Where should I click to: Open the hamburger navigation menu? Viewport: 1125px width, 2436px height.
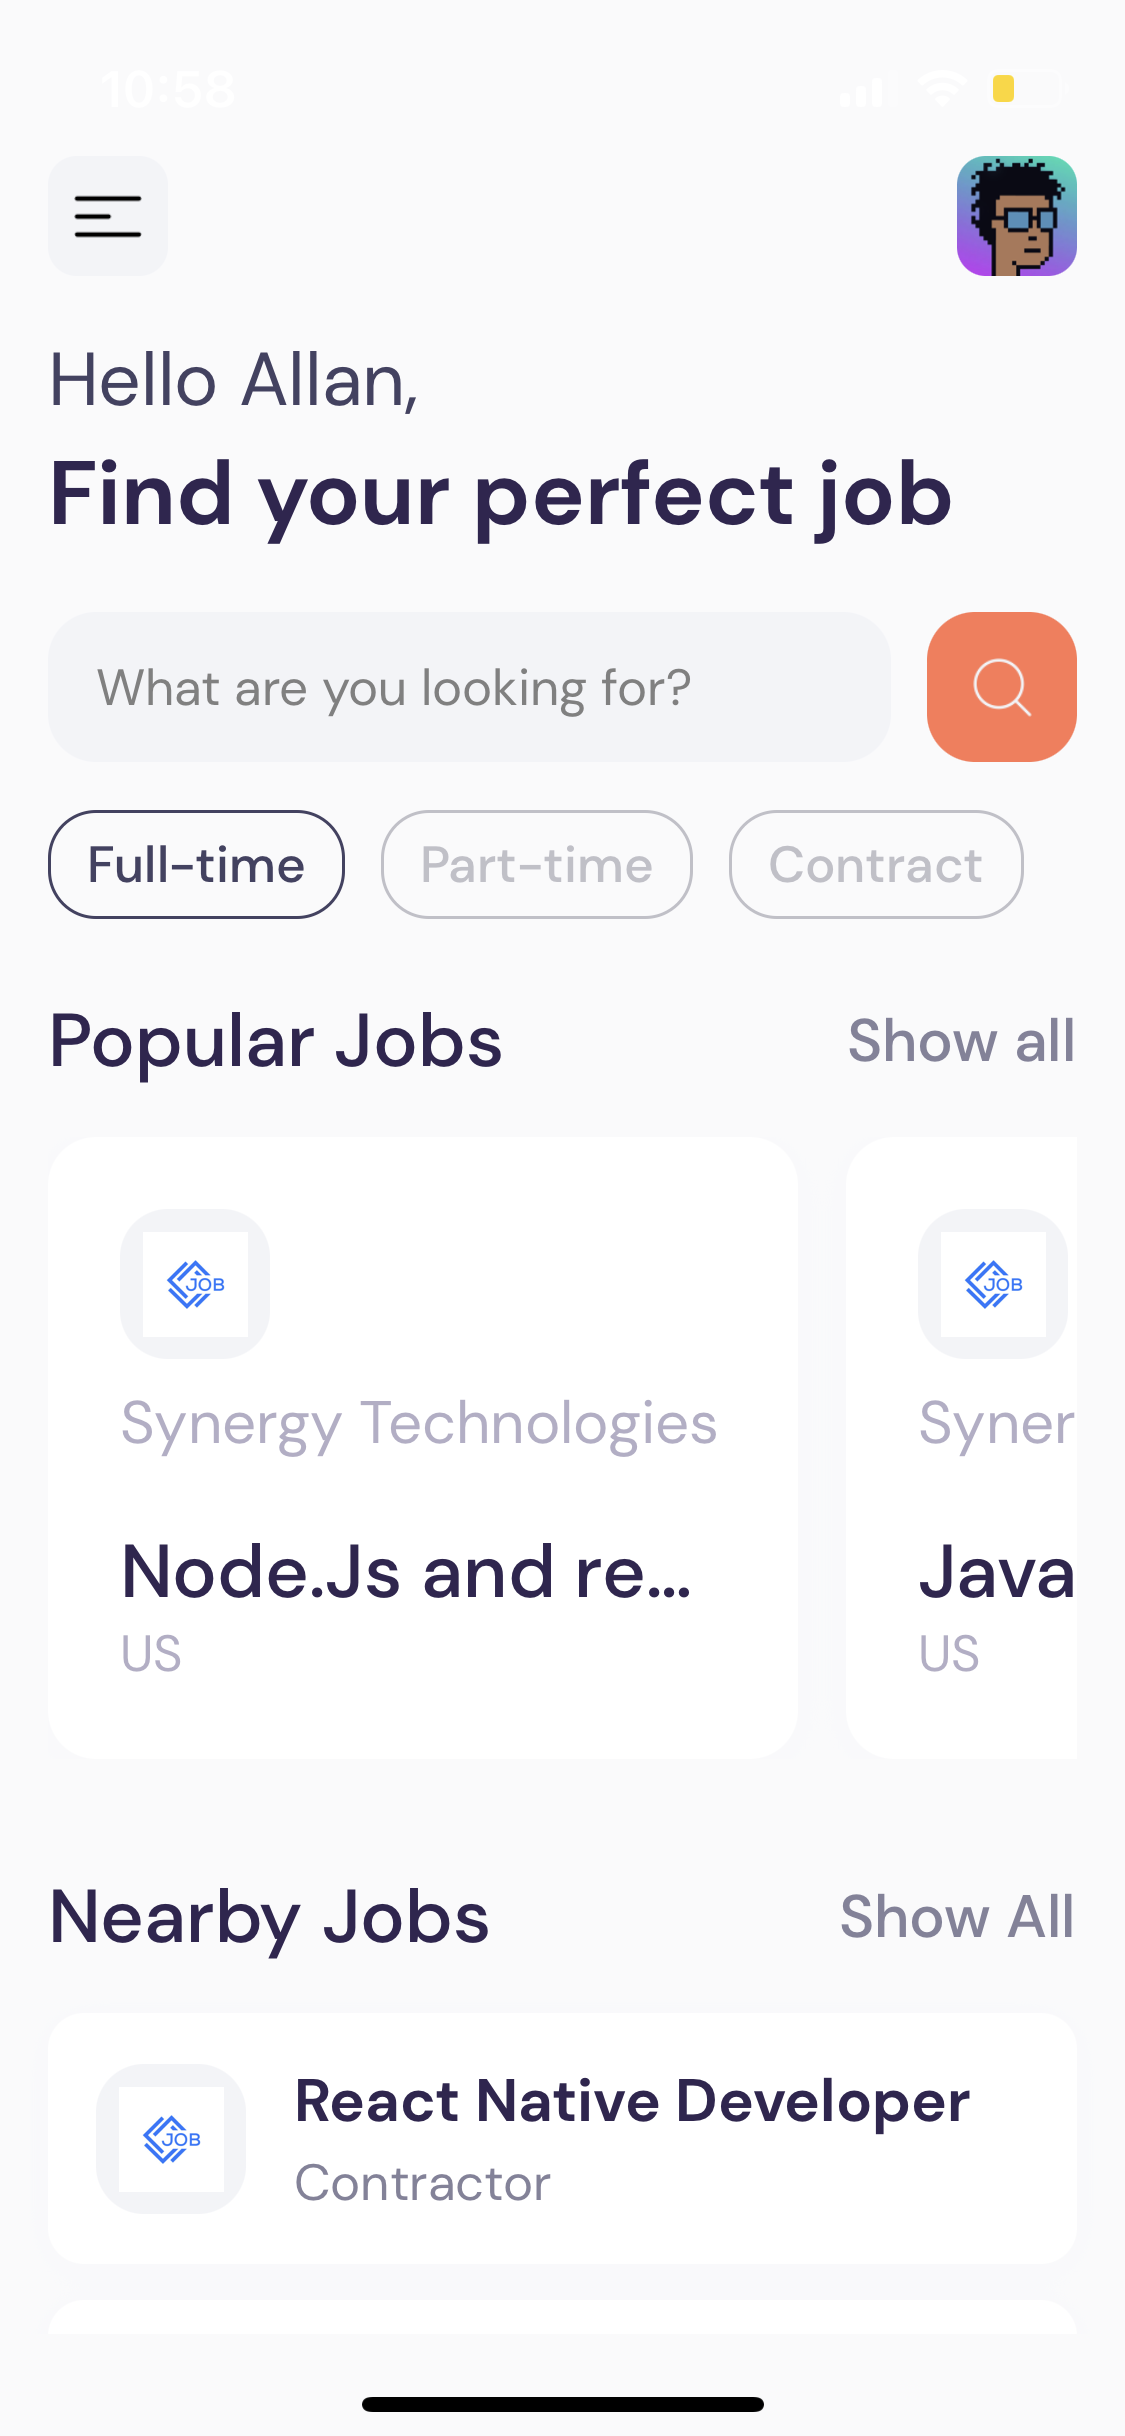coord(107,216)
